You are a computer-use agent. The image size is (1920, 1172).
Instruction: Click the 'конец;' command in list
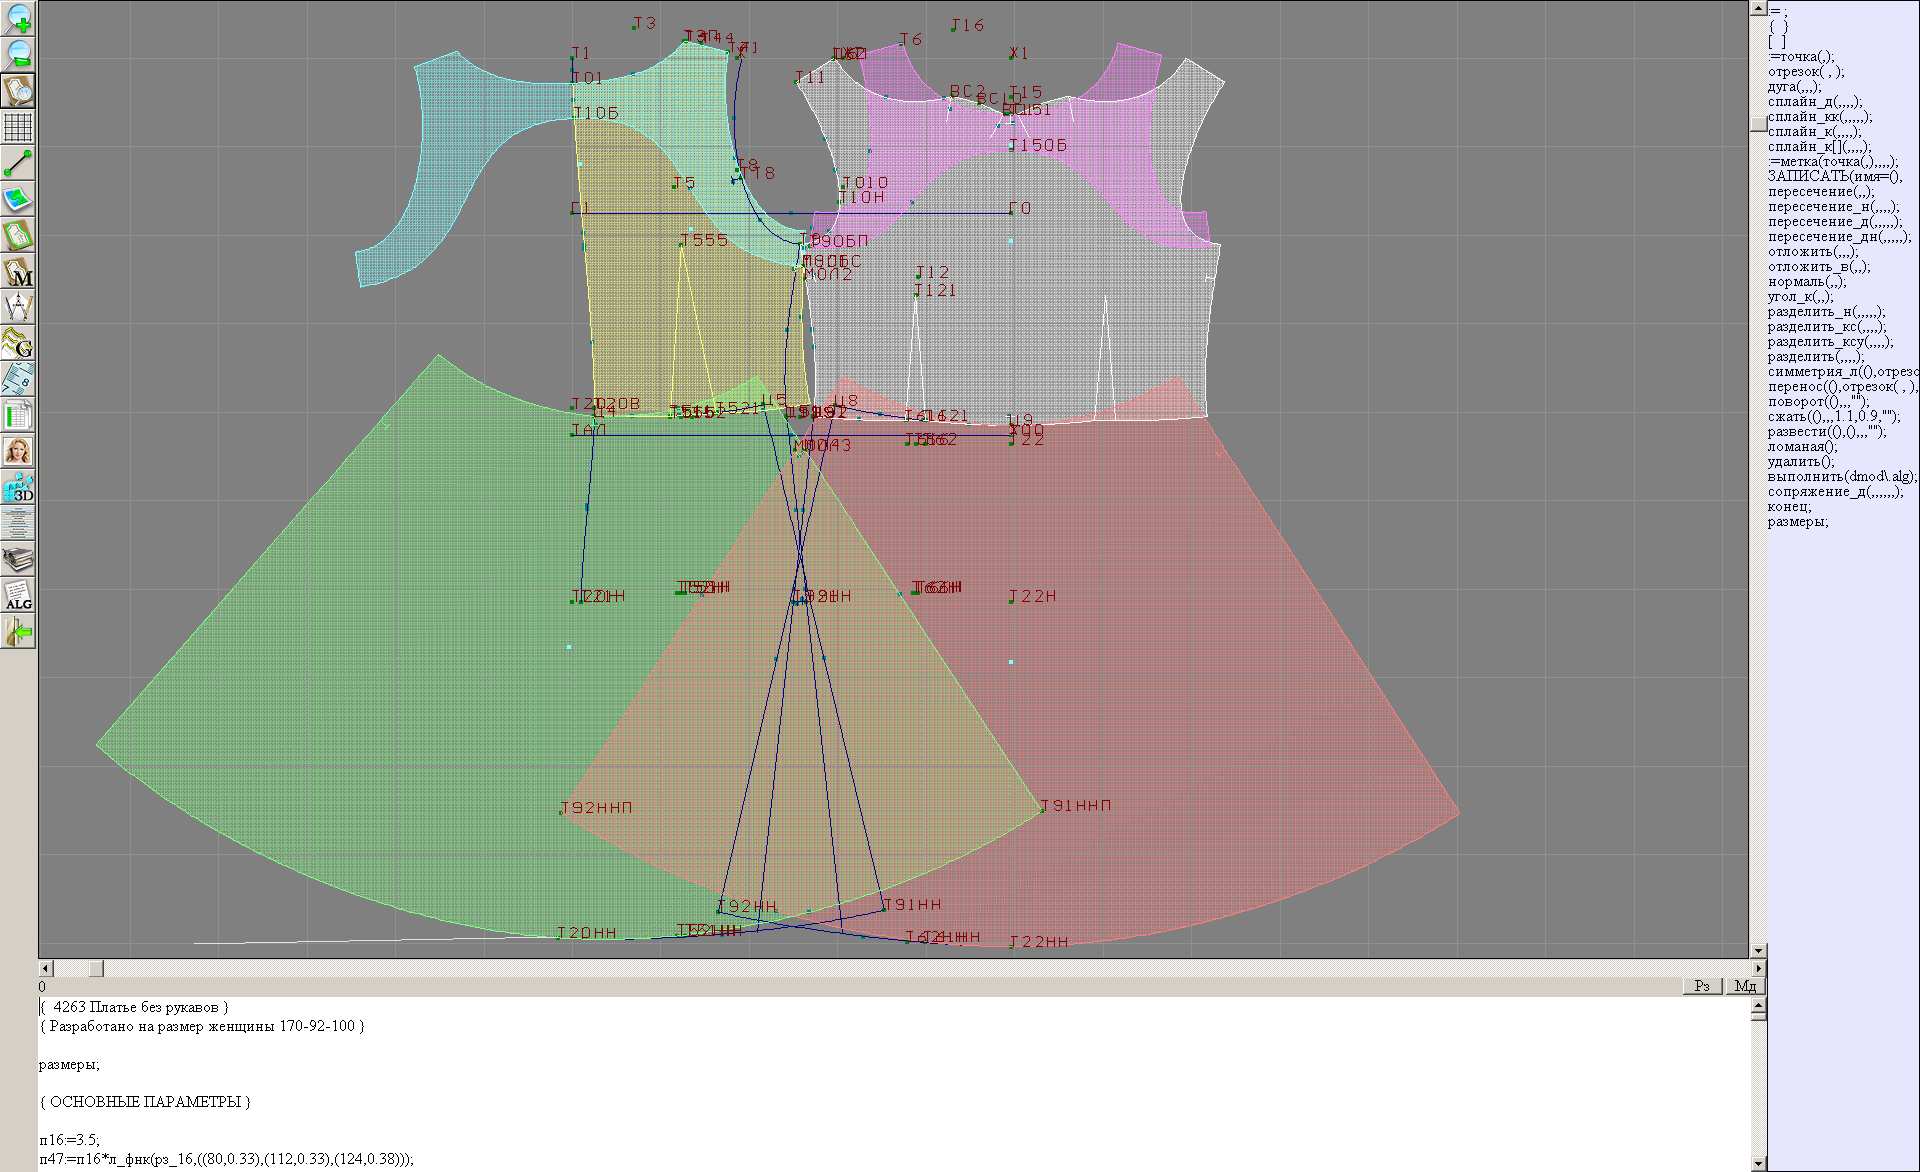tap(1789, 507)
